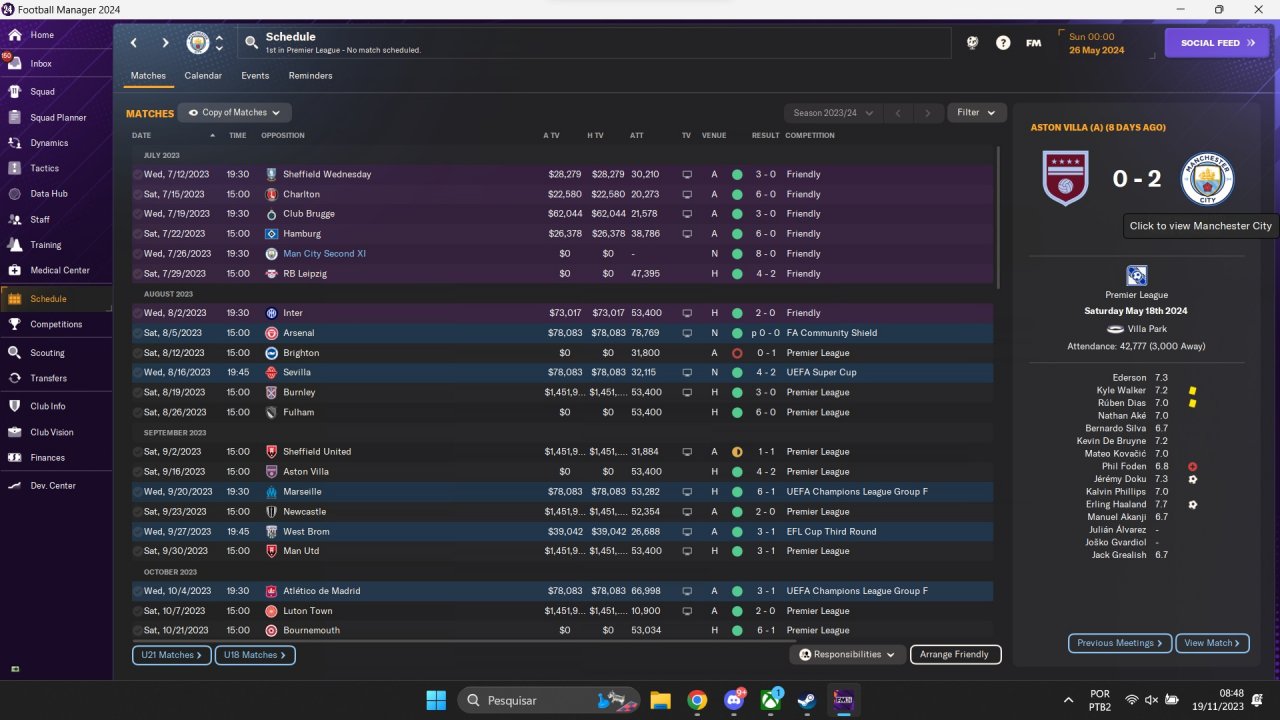Click the Squad icon in the sidebar

click(14, 91)
